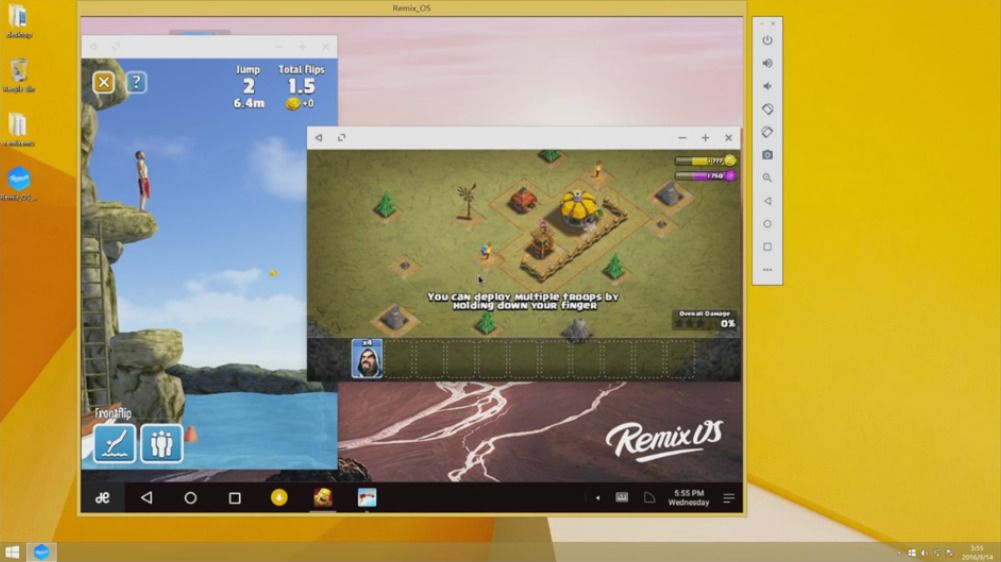Take a screenshot with sidebar camera icon
The image size is (1001, 562).
(767, 155)
